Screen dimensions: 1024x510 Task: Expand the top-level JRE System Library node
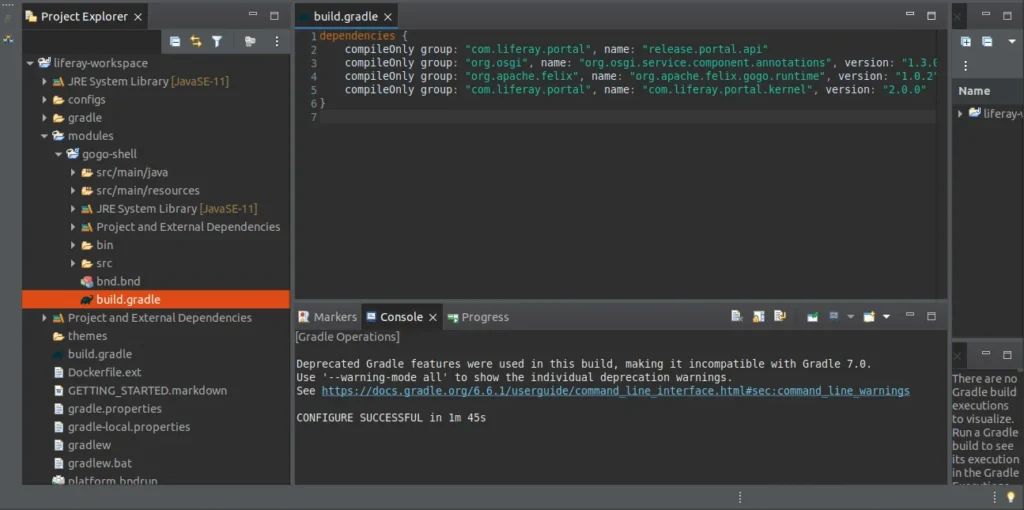pos(44,82)
